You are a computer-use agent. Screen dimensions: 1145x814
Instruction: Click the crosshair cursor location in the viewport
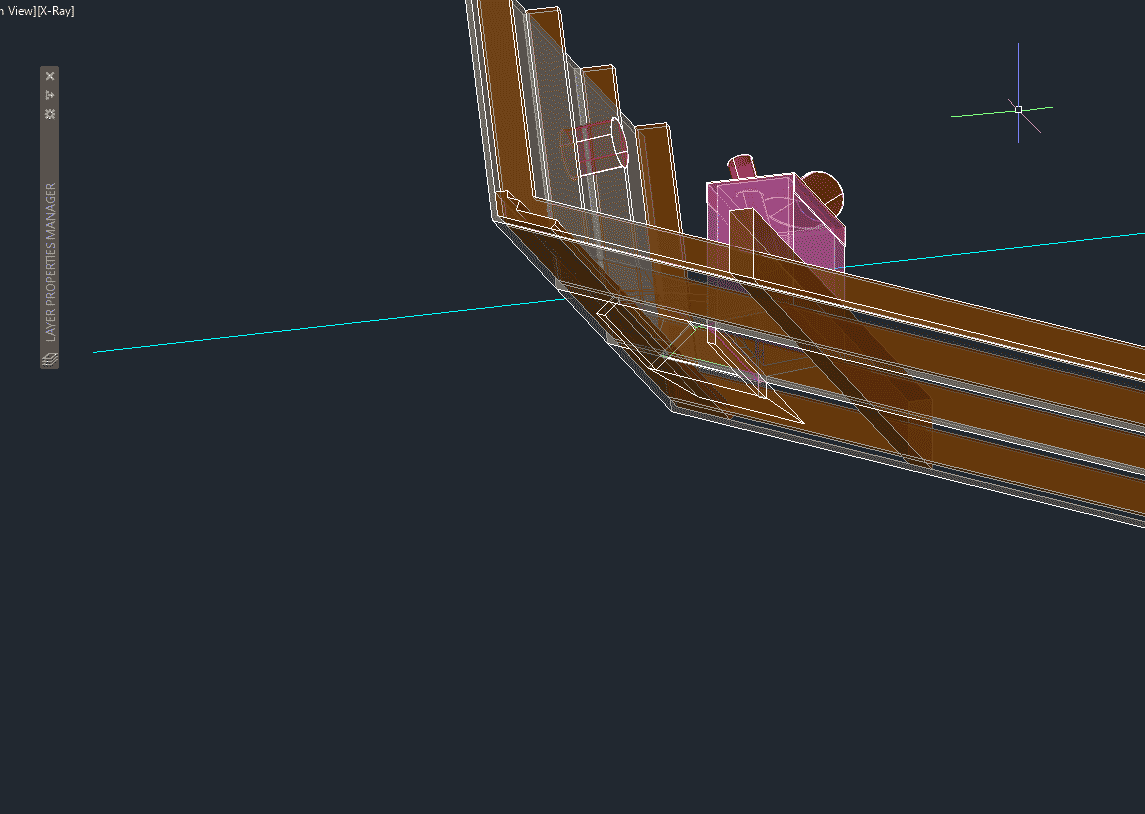pos(1018,109)
